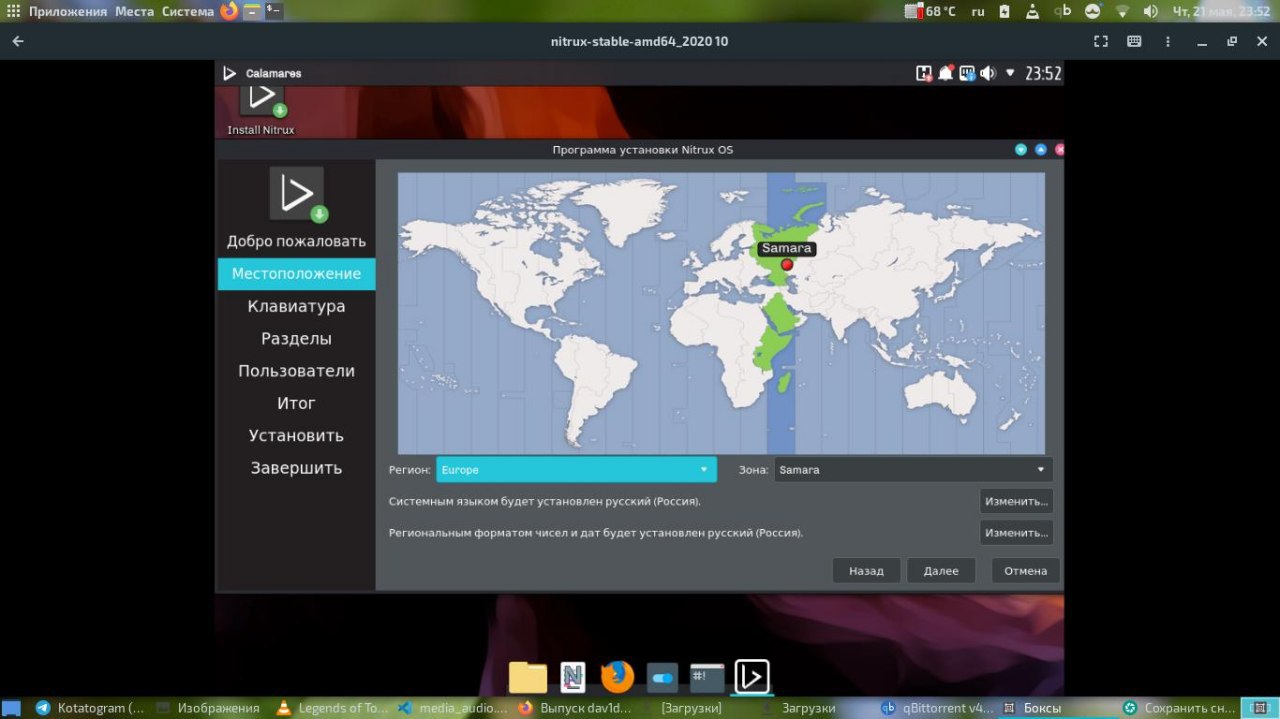Image resolution: width=1280 pixels, height=719 pixels.
Task: Click Изменить for system language
Action: (1016, 501)
